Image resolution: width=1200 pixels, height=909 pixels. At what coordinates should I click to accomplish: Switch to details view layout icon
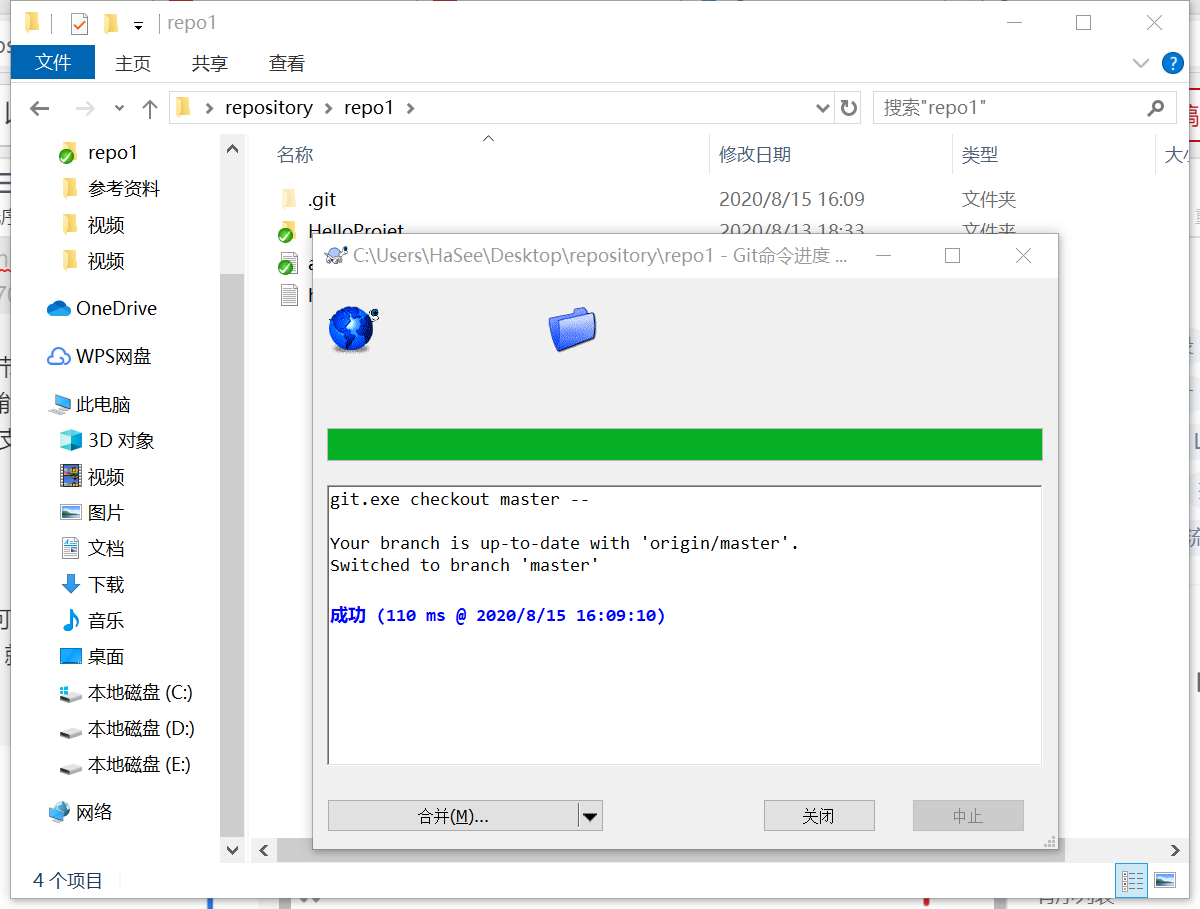[x=1132, y=880]
